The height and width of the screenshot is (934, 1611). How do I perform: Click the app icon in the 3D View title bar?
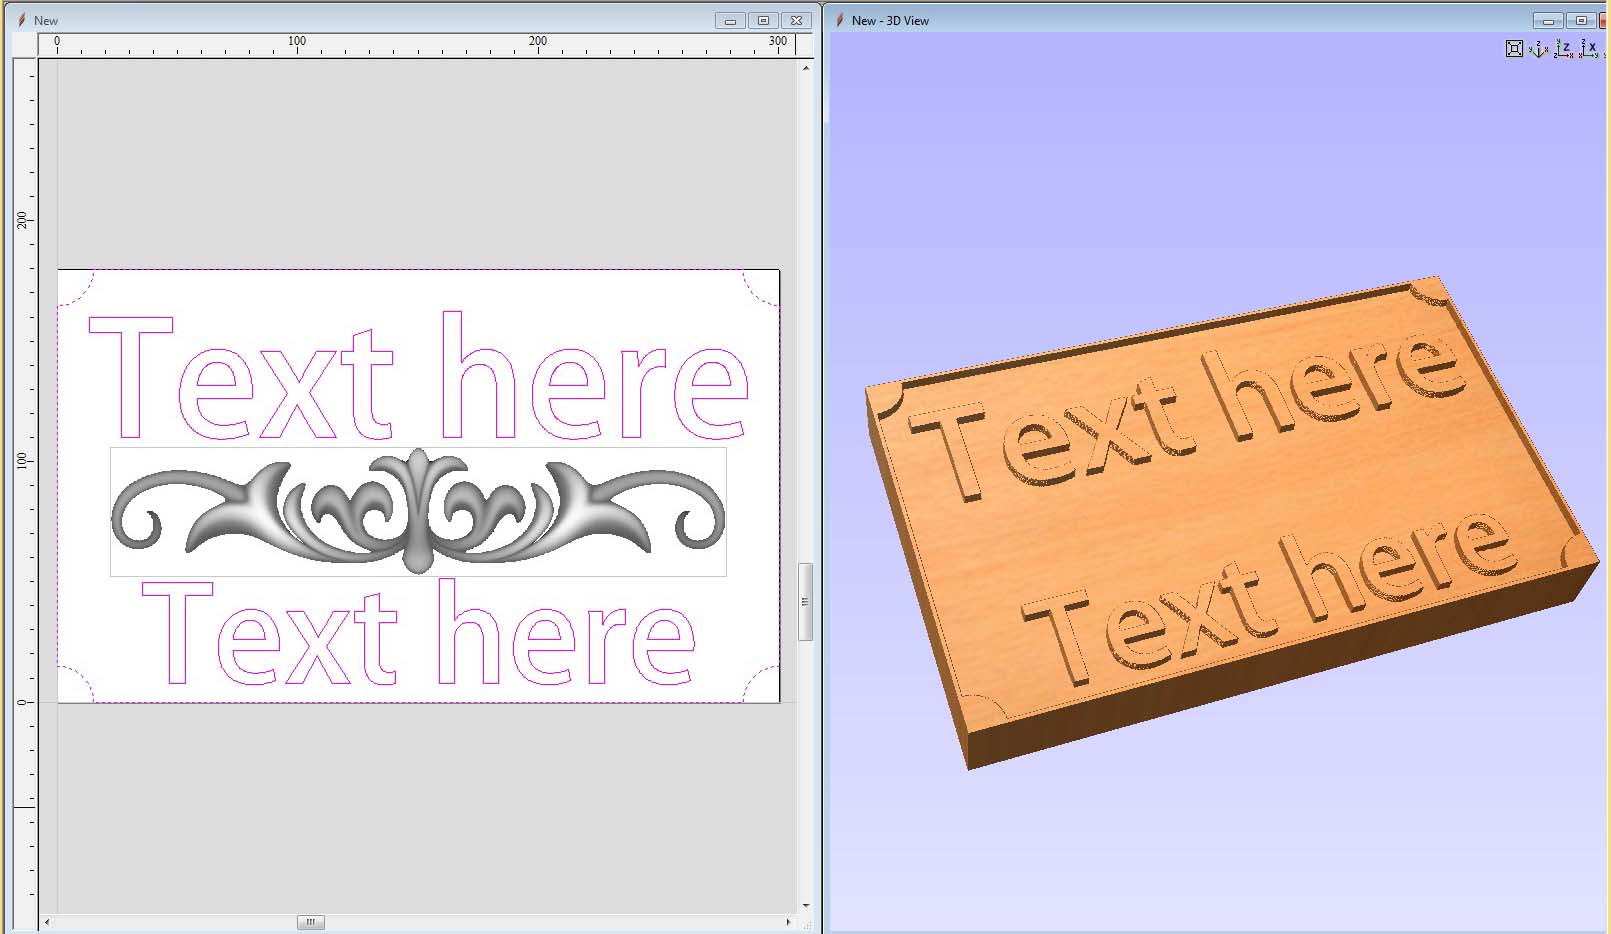839,20
